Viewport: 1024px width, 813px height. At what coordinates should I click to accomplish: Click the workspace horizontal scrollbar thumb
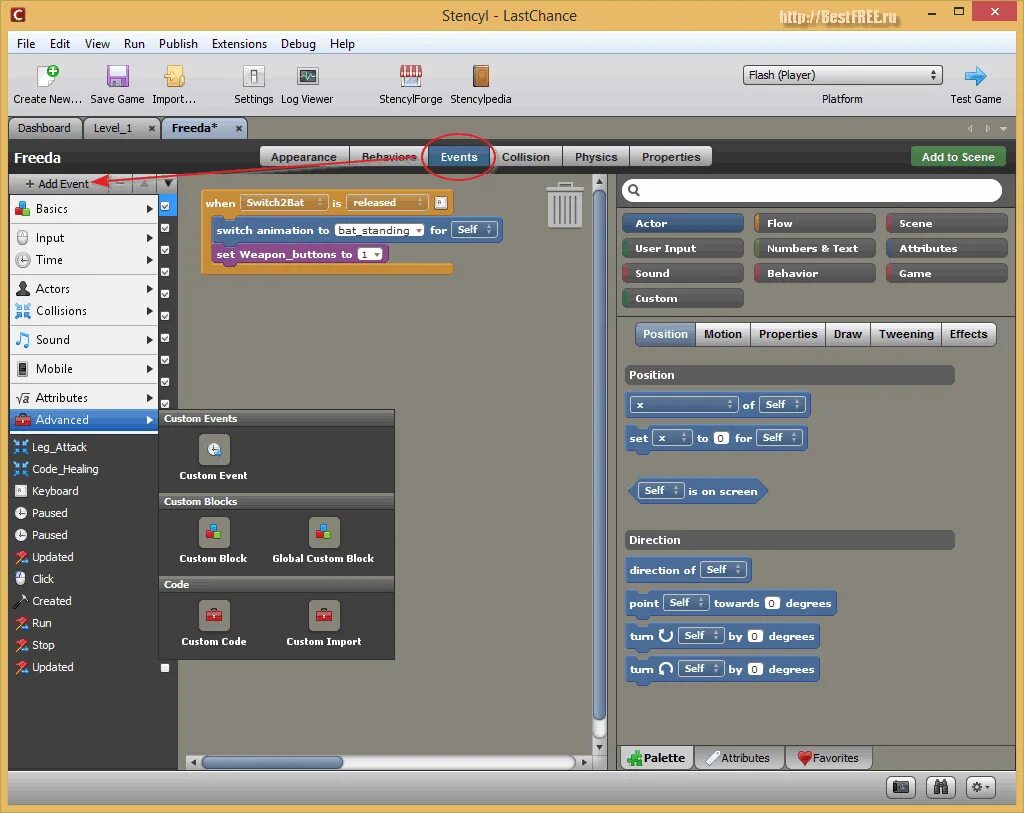[272, 762]
